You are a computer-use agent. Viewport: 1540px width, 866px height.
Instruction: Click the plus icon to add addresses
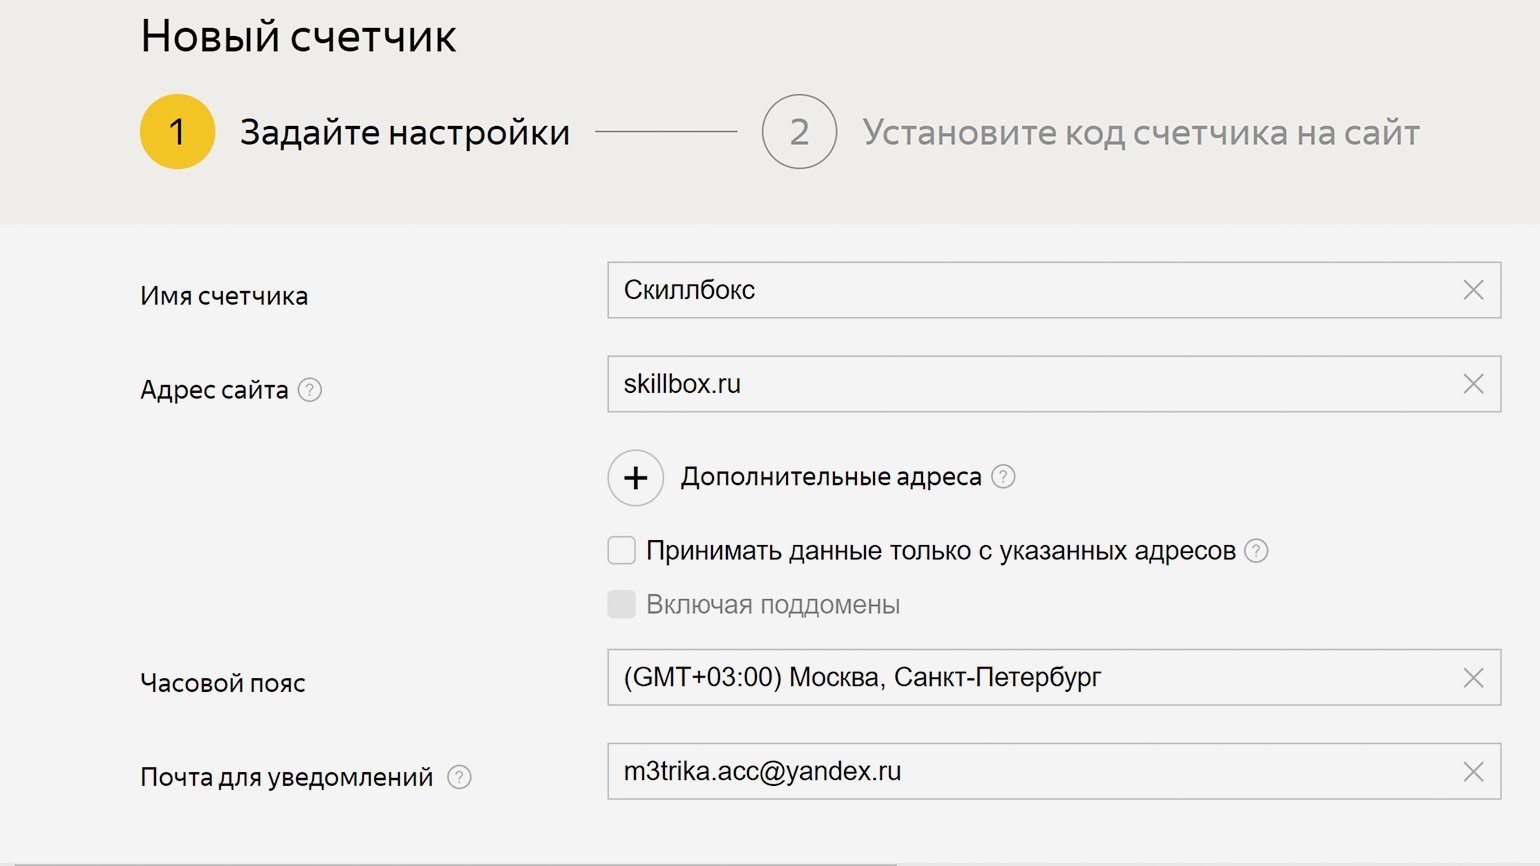click(x=635, y=478)
